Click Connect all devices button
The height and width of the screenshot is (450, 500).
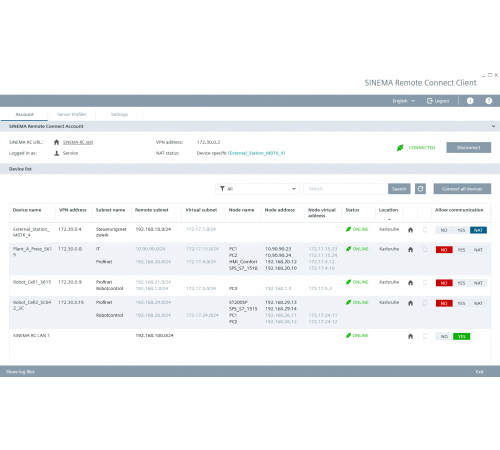tap(462, 189)
